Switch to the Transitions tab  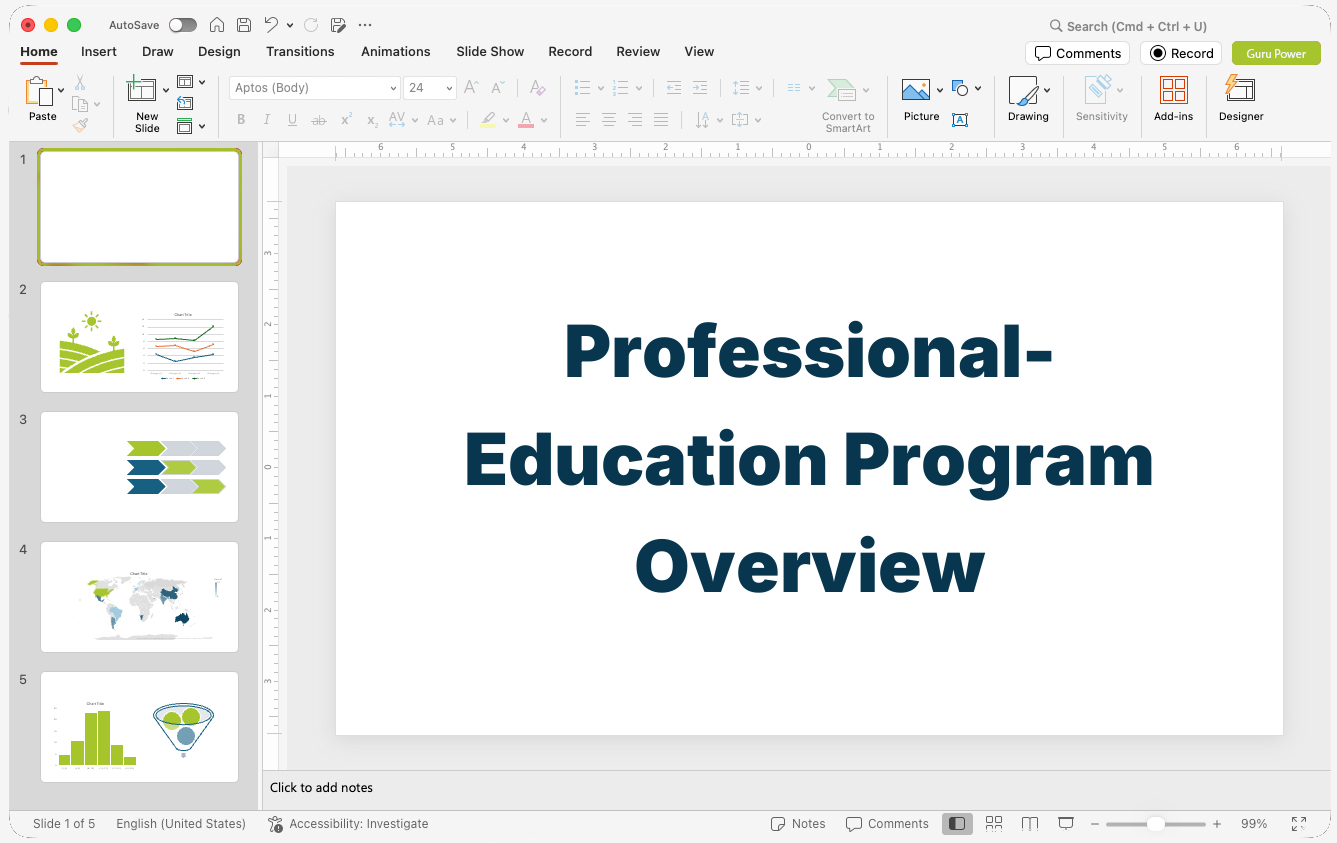coord(300,51)
